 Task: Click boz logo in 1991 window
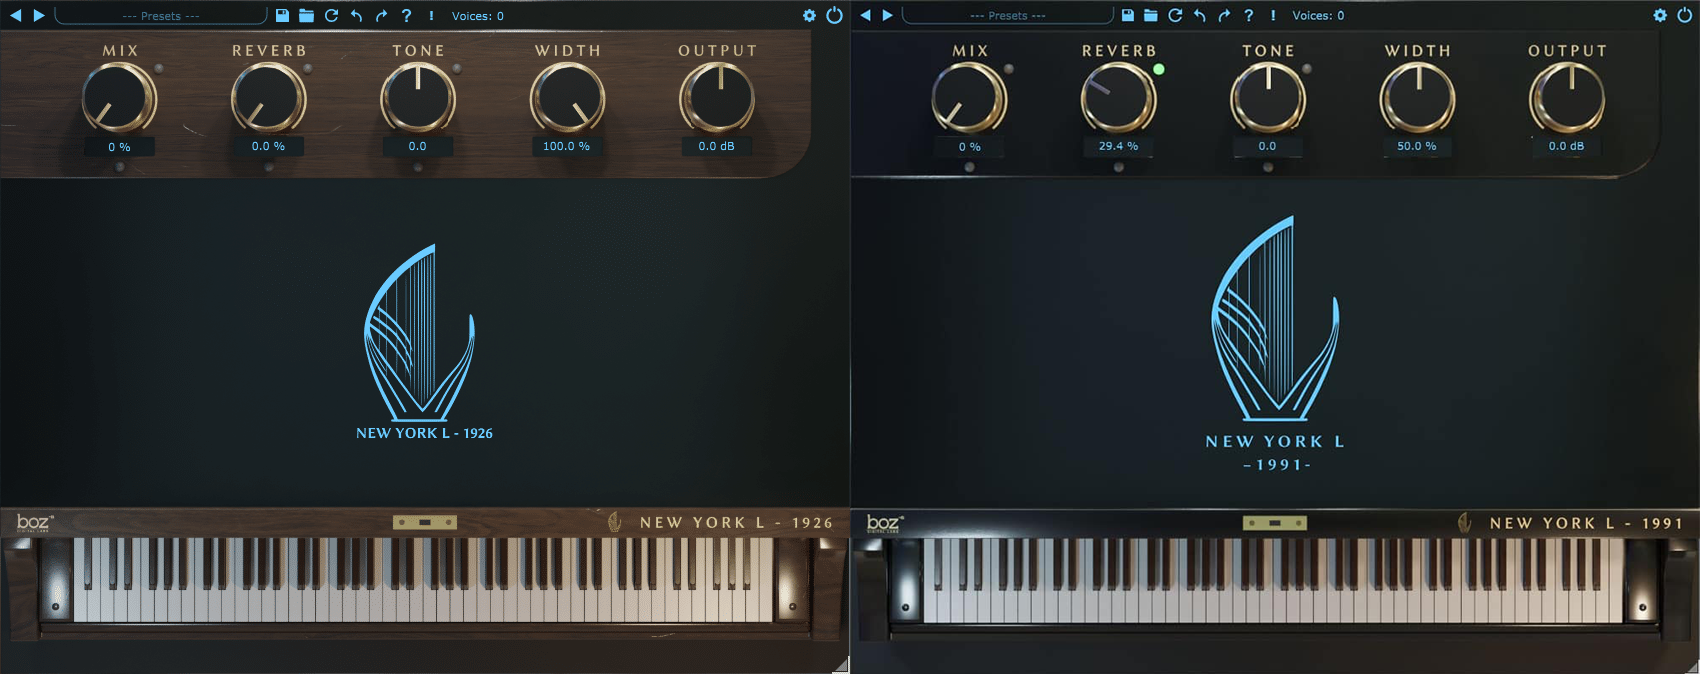tap(884, 523)
